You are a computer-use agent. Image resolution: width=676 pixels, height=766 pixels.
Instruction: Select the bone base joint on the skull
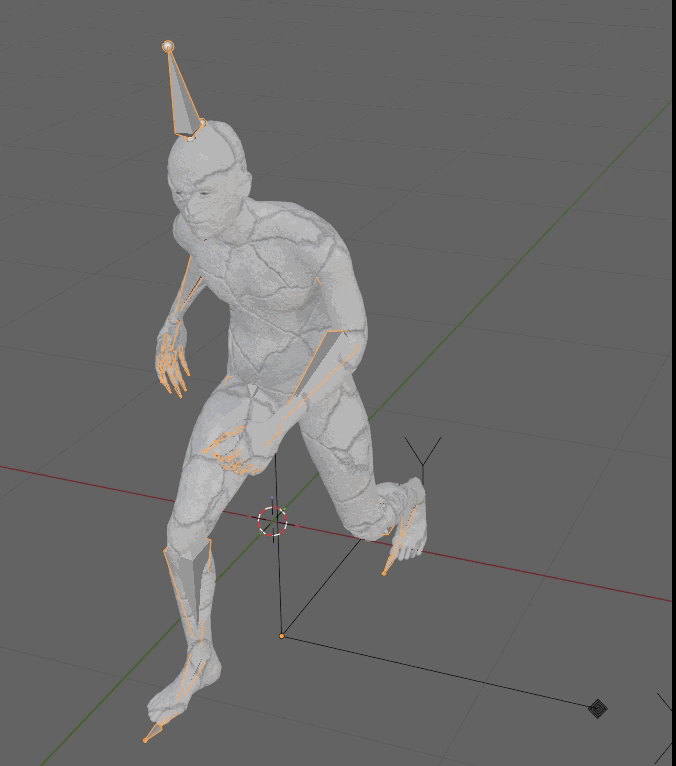pos(190,137)
